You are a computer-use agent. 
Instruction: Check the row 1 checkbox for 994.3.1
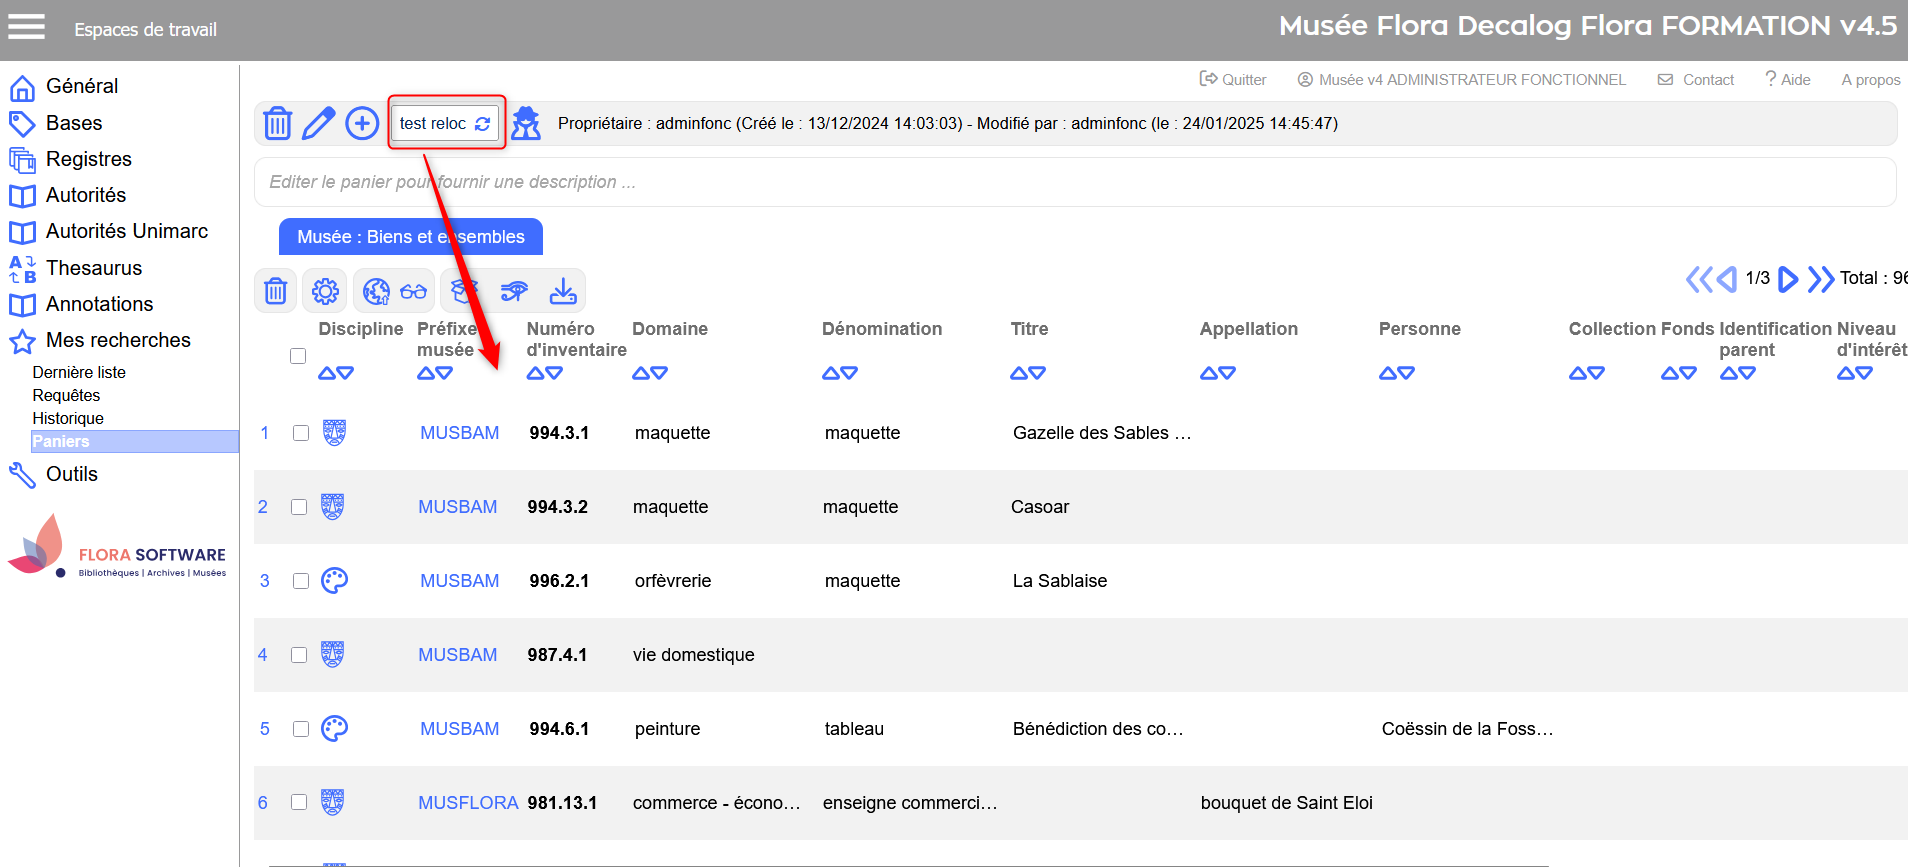tap(301, 433)
